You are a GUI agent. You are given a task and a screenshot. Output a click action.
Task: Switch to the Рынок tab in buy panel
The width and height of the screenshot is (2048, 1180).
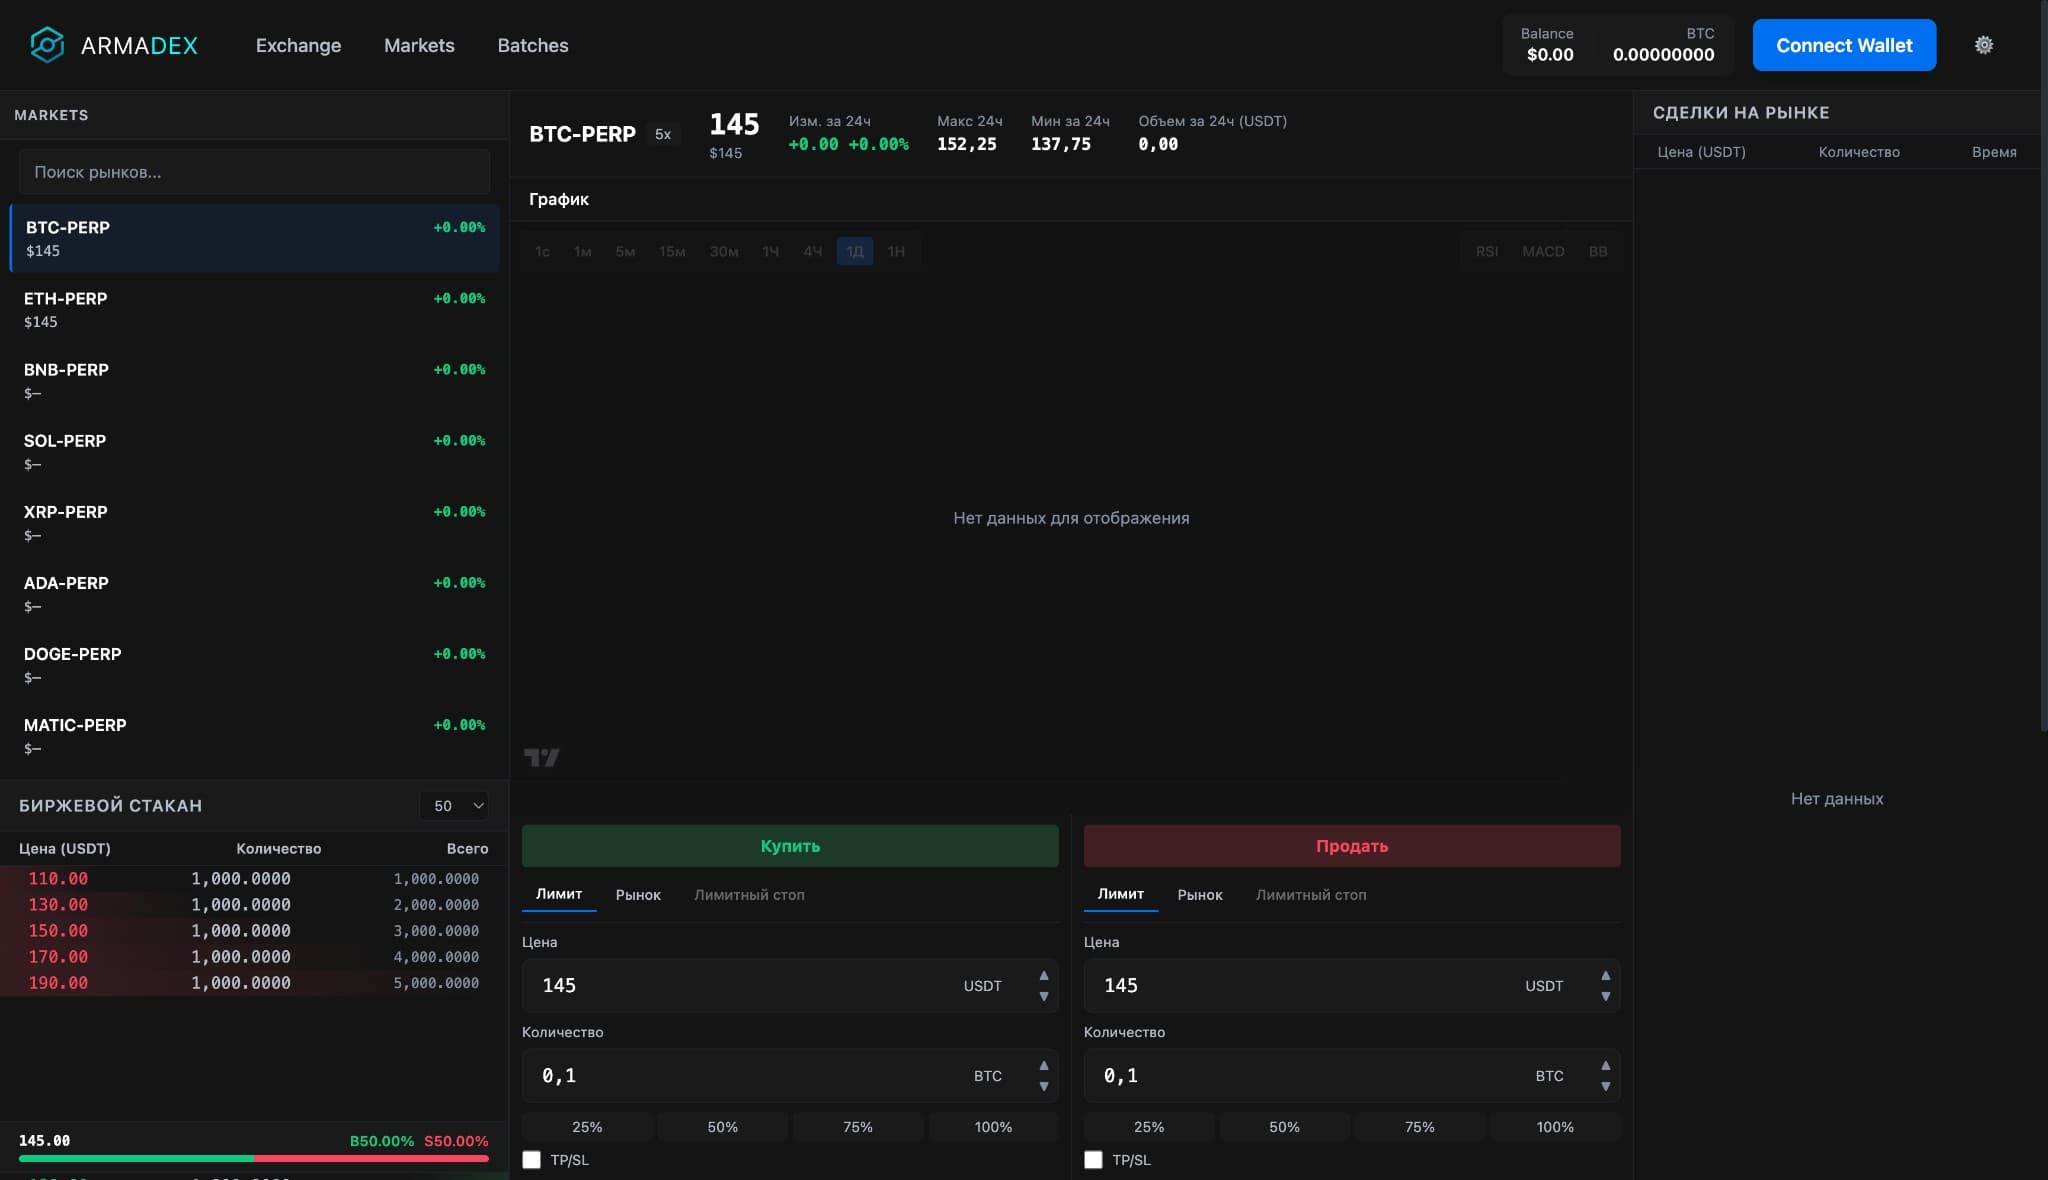point(637,895)
